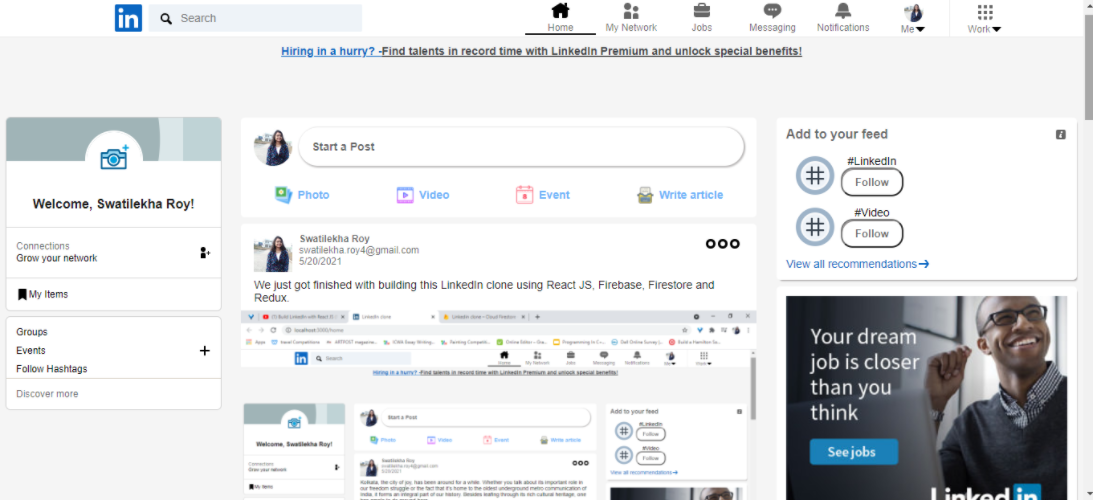Click the Start a Post field
The height and width of the screenshot is (500, 1093).
coord(521,146)
